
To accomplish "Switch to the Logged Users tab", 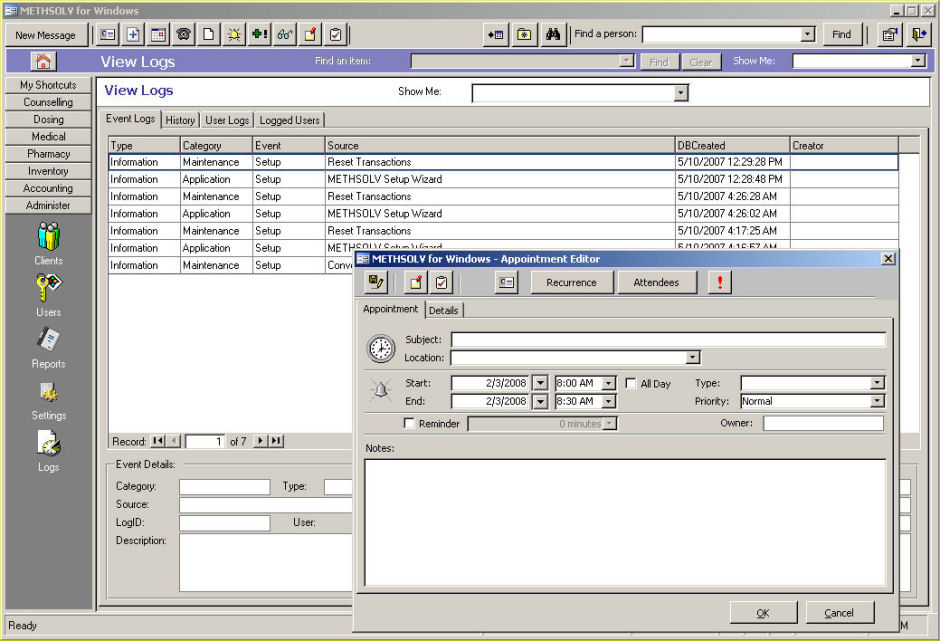I will click(289, 120).
